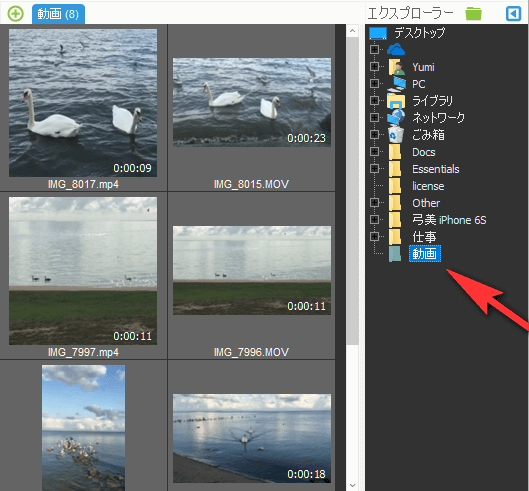Click the media list vertical scrollbar thumb

pyautogui.click(x=352, y=191)
